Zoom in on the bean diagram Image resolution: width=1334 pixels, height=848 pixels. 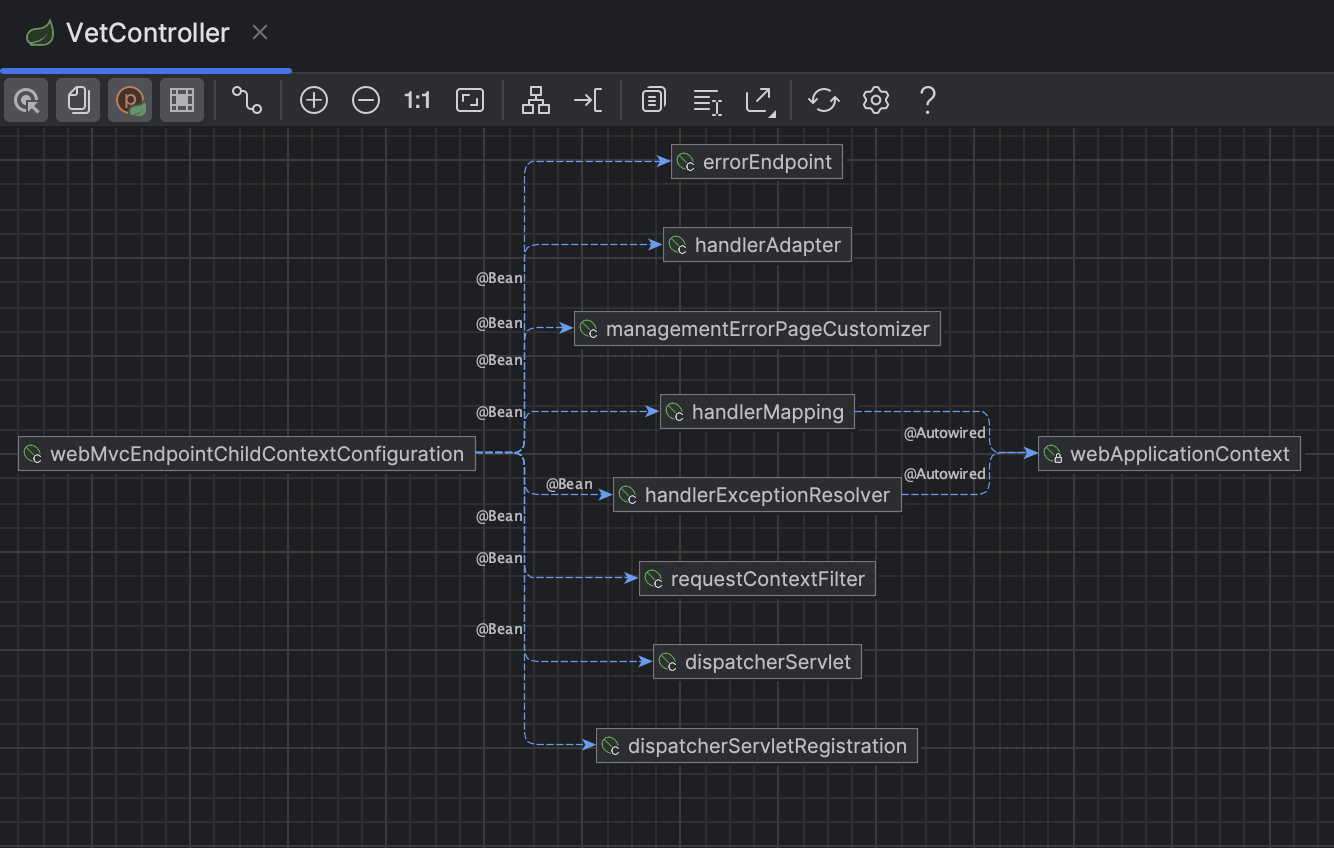click(x=313, y=100)
